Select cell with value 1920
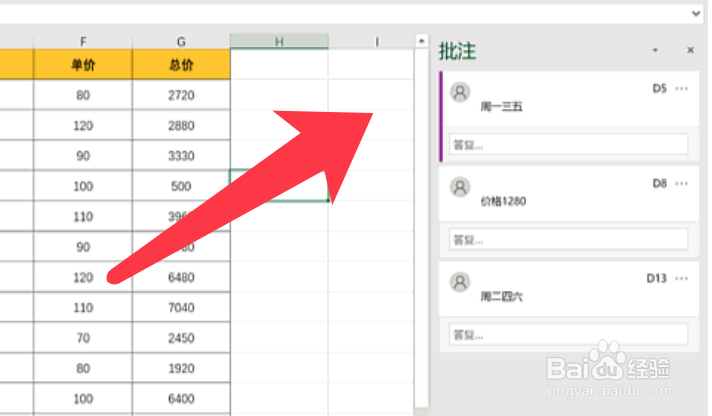The height and width of the screenshot is (416, 712). point(181,368)
